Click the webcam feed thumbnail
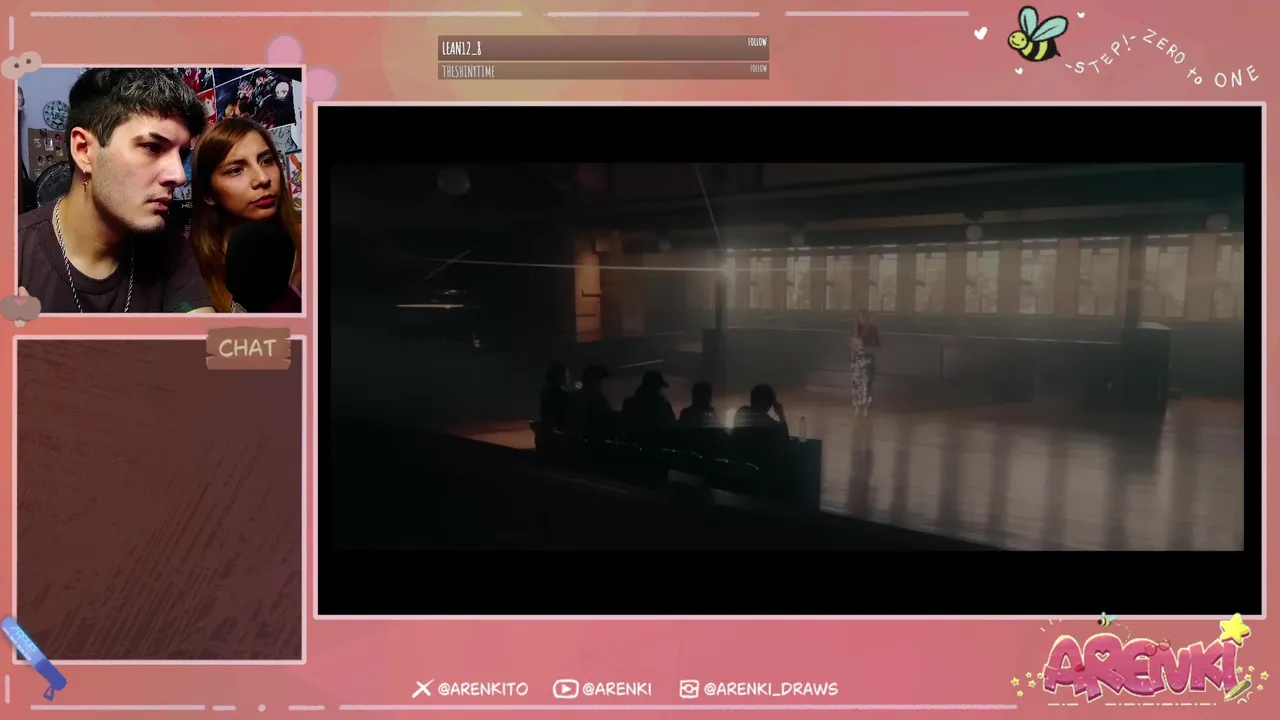This screenshot has height=720, width=1280. (x=160, y=190)
